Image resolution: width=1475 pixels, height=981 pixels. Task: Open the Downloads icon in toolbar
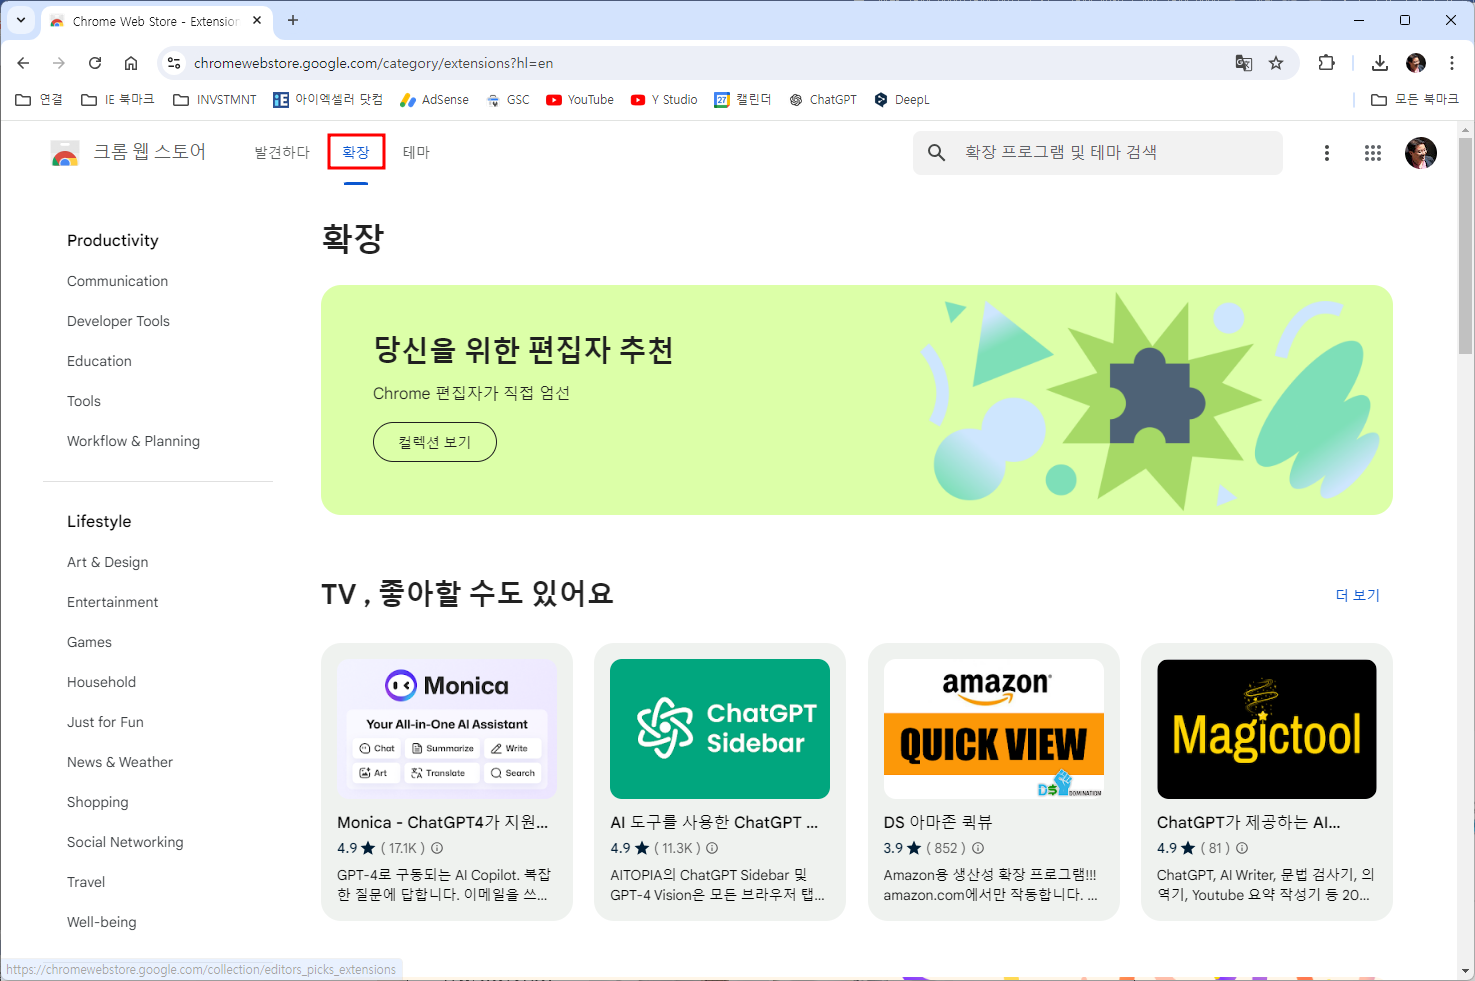click(x=1380, y=63)
